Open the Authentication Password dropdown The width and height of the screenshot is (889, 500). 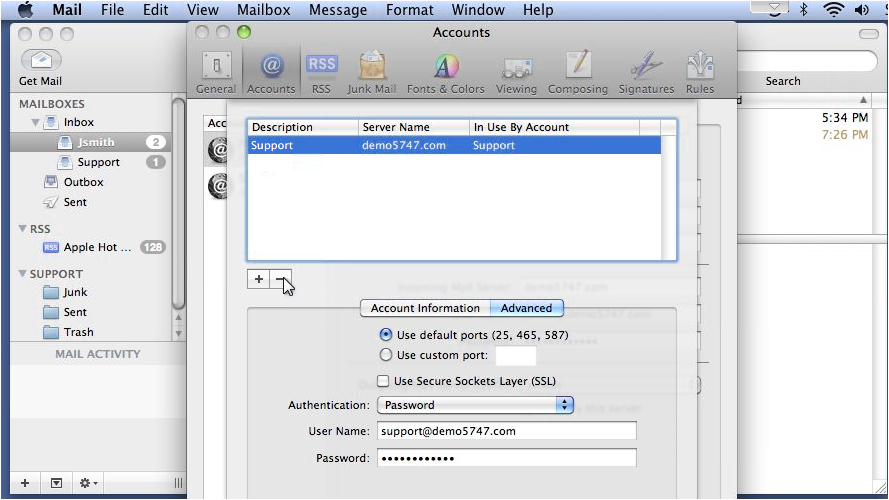click(475, 405)
